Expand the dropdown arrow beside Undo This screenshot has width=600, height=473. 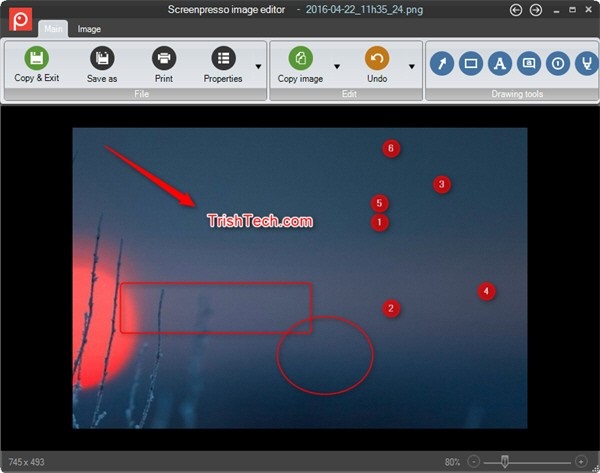pos(412,67)
